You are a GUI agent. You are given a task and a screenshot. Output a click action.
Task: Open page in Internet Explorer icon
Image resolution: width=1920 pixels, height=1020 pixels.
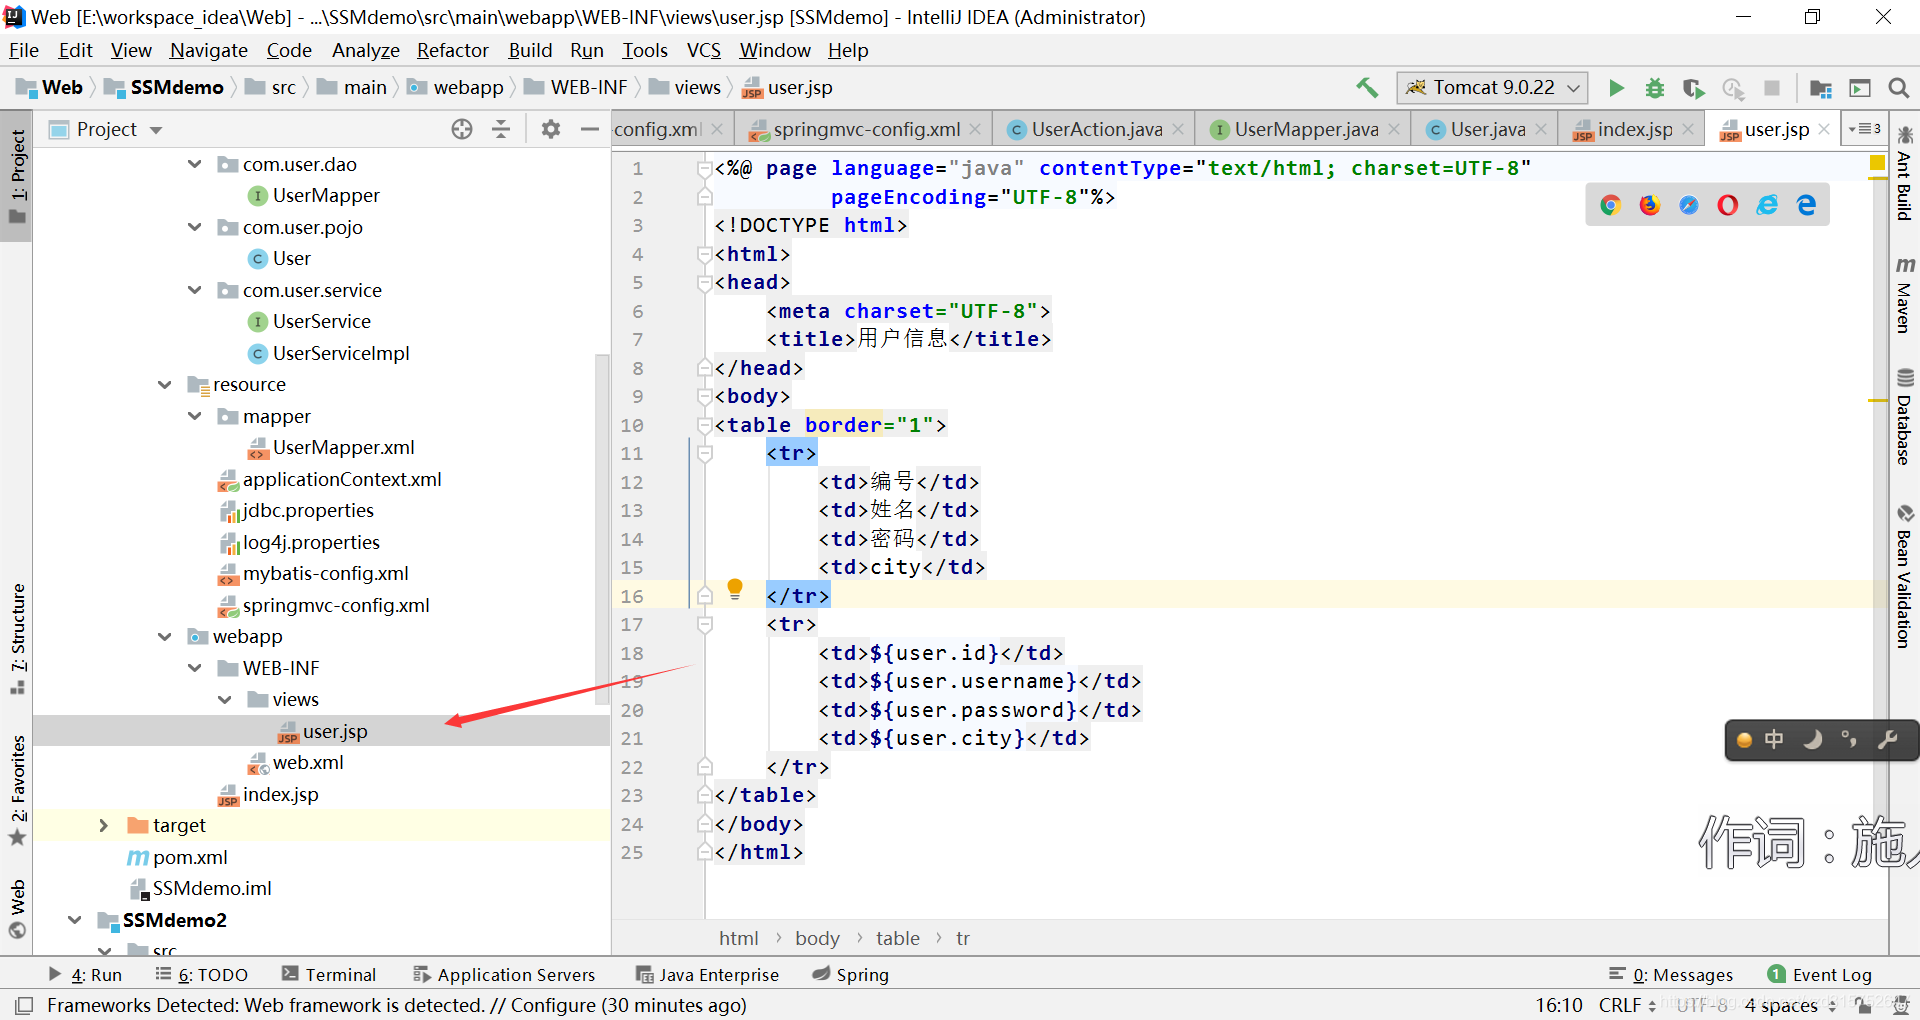pyautogui.click(x=1767, y=205)
